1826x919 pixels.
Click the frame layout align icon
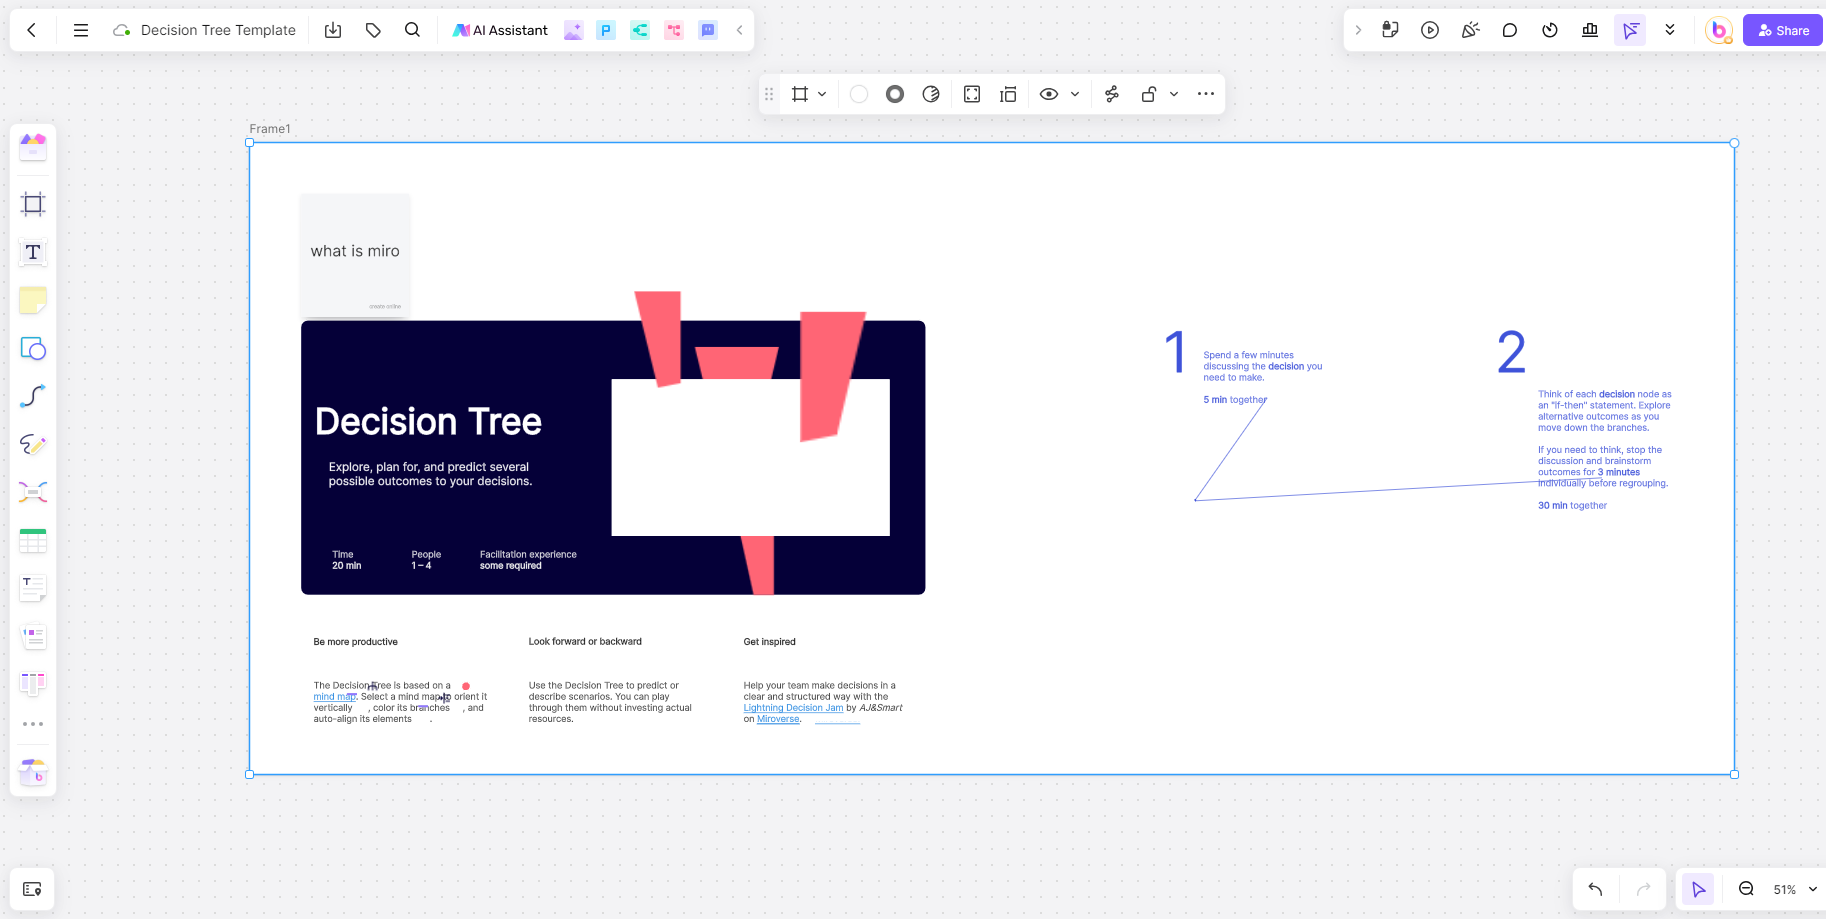click(1008, 94)
